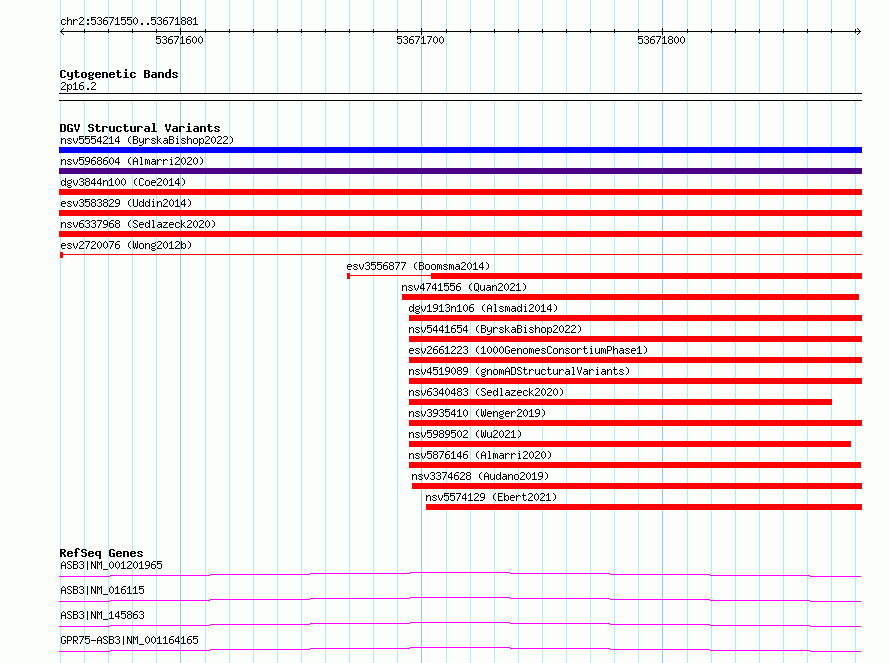The width and height of the screenshot is (890, 663).
Task: Open gene ASB3|NM_016115 label
Action: click(102, 590)
